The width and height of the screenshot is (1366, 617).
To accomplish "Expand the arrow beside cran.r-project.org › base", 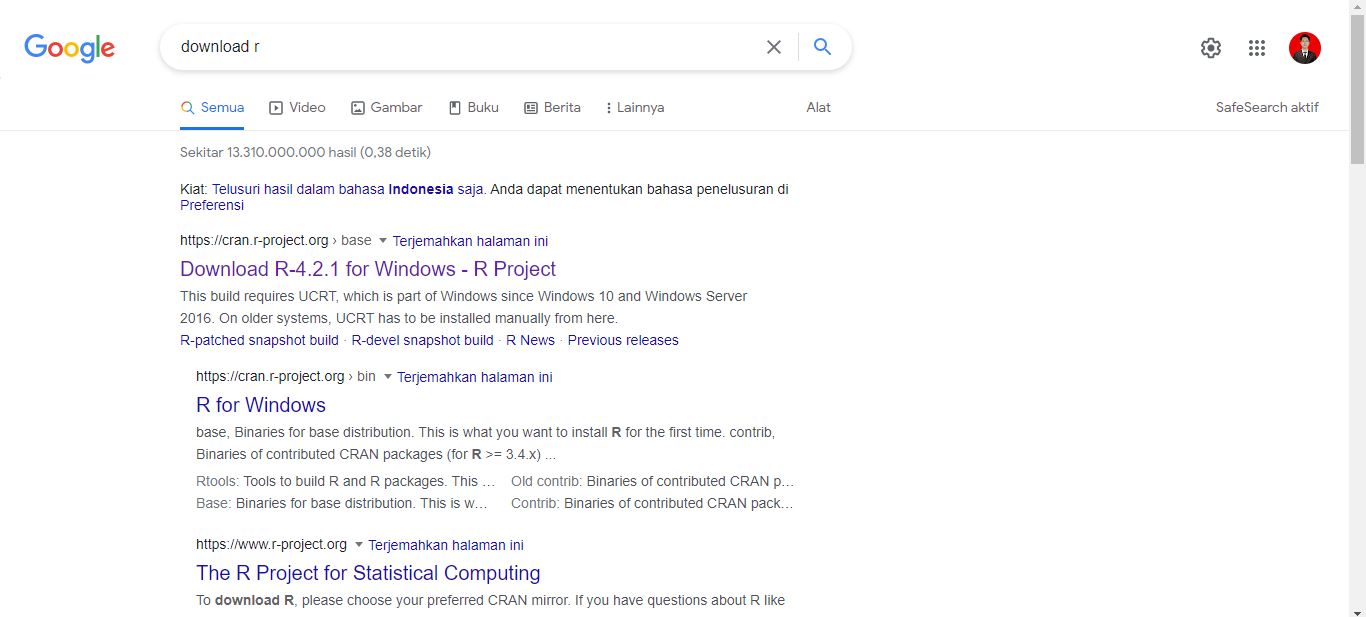I will click(382, 241).
